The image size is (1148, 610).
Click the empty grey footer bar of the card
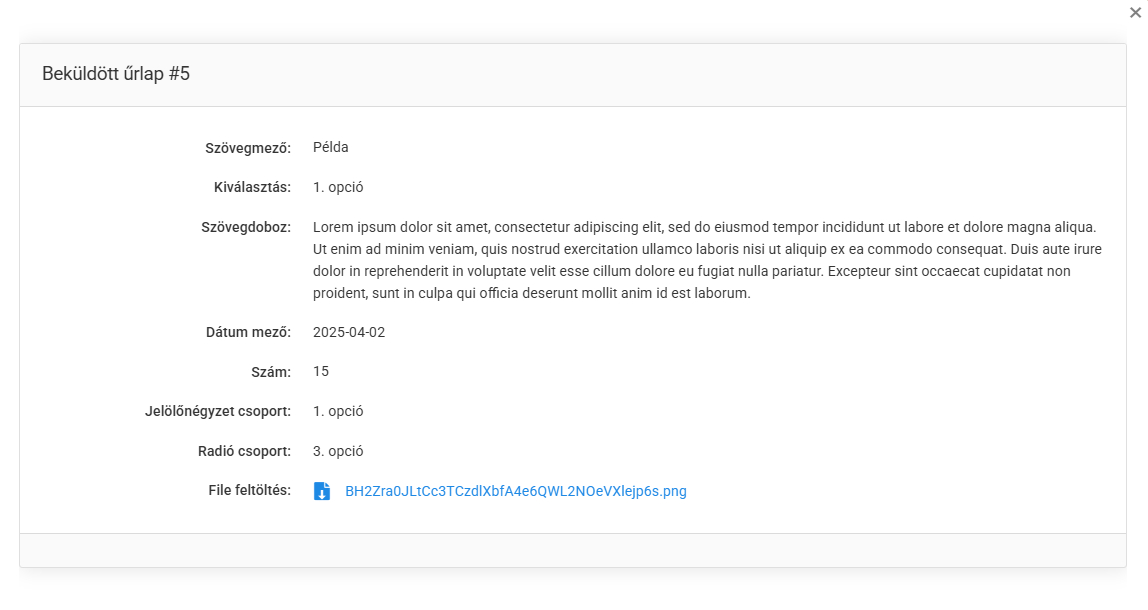[572, 550]
